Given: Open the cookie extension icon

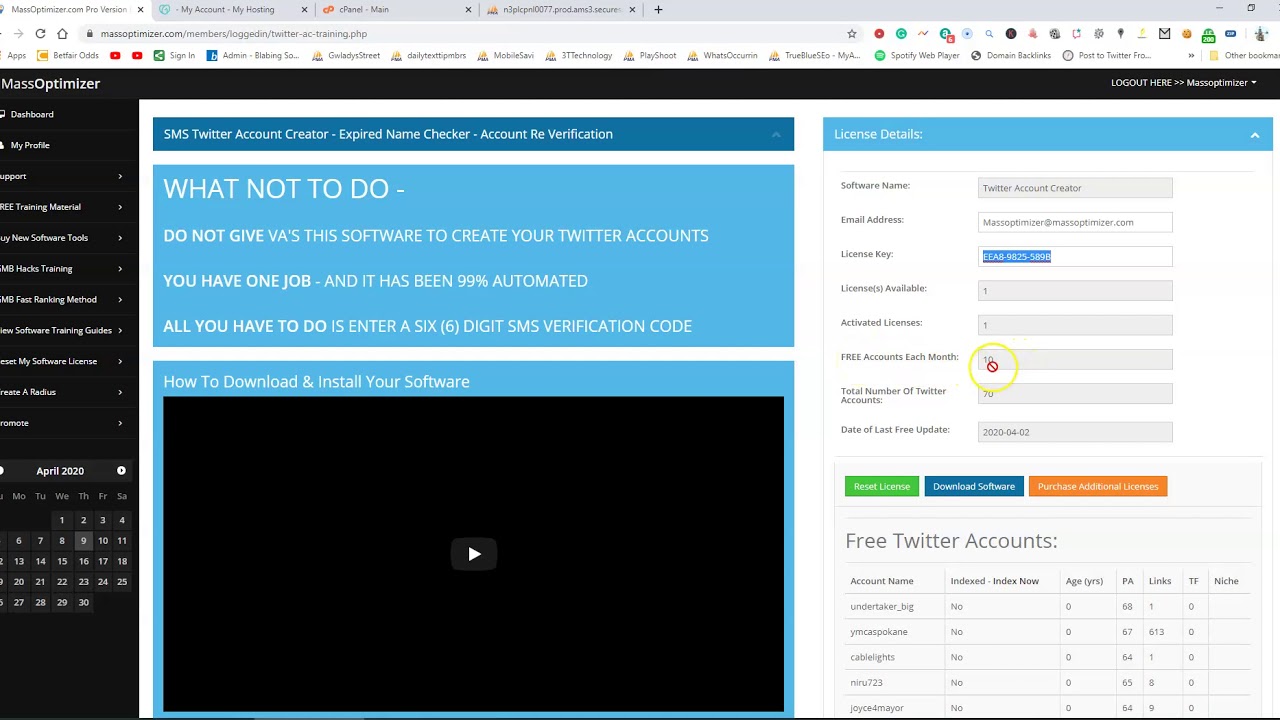Looking at the screenshot, I should (1187, 33).
